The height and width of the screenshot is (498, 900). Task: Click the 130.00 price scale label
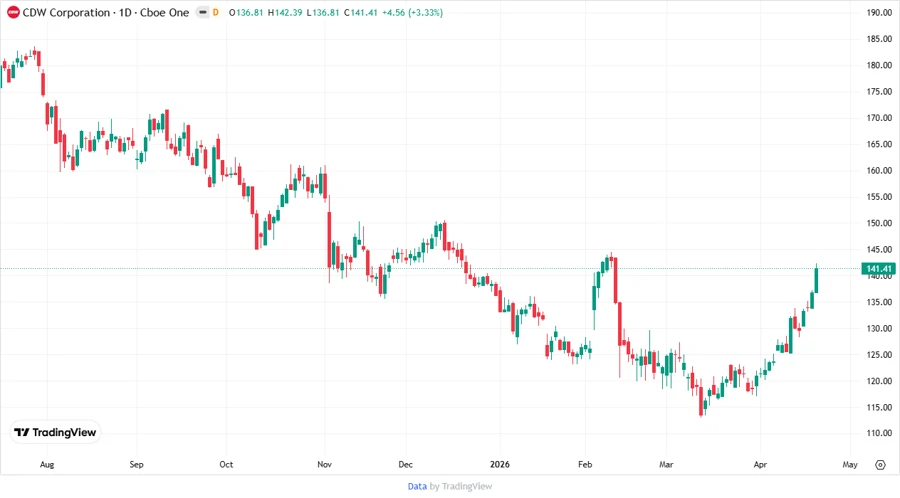[x=879, y=329]
